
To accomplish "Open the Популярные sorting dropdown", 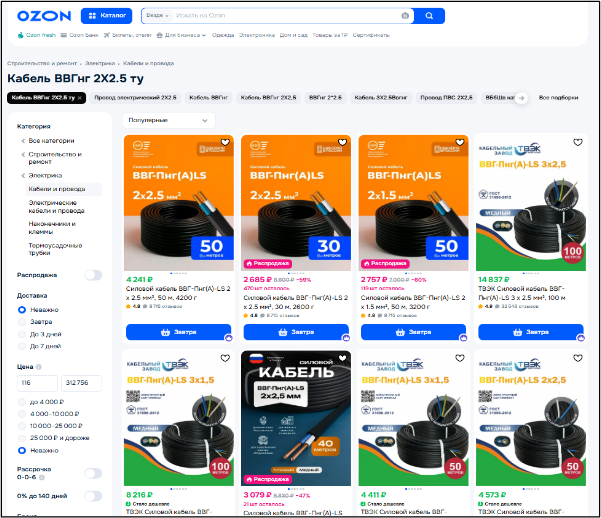I will pos(169,120).
